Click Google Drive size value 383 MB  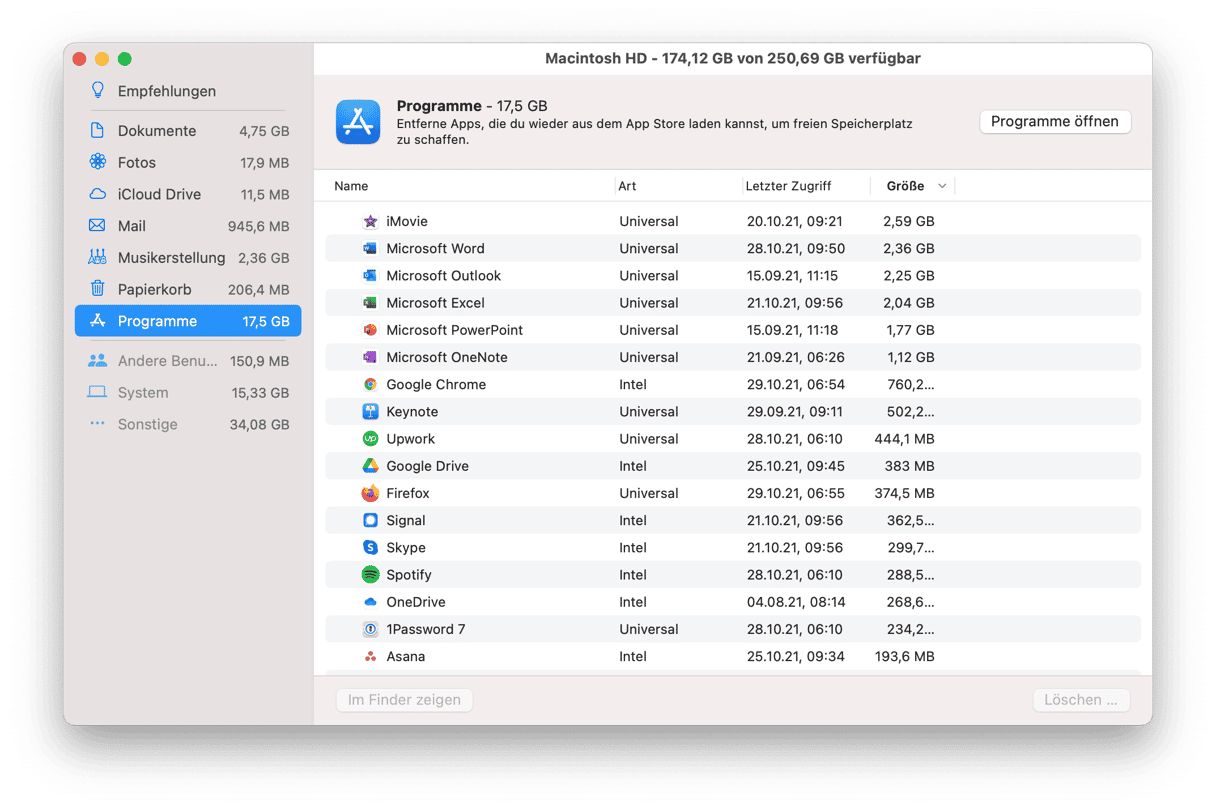(x=910, y=466)
